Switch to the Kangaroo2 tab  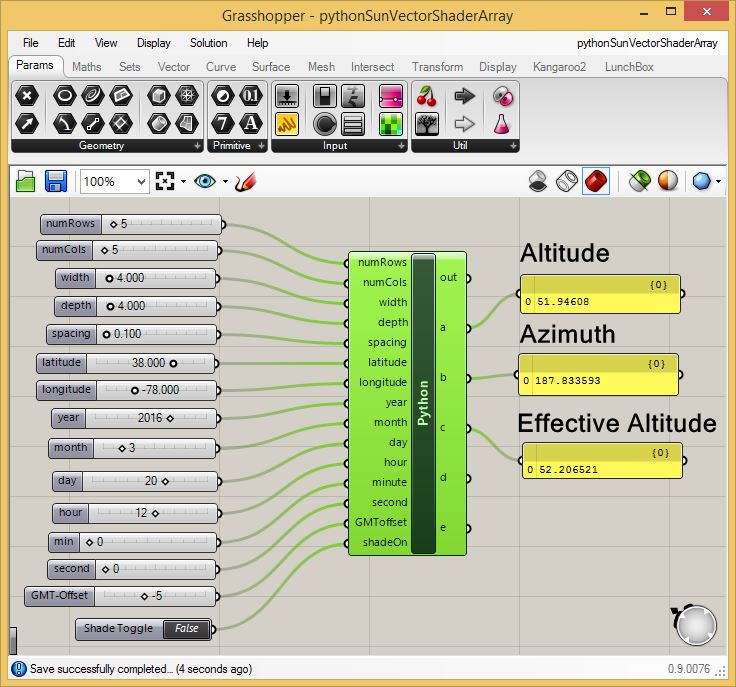coord(559,67)
